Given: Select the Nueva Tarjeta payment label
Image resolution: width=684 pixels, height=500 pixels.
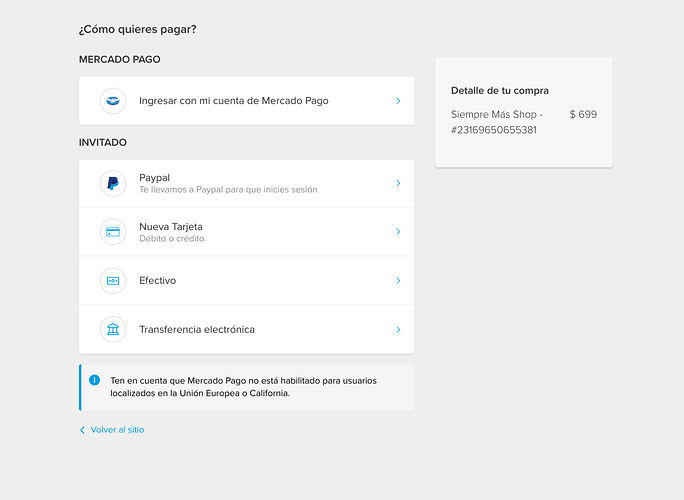Looking at the screenshot, I should click(171, 227).
